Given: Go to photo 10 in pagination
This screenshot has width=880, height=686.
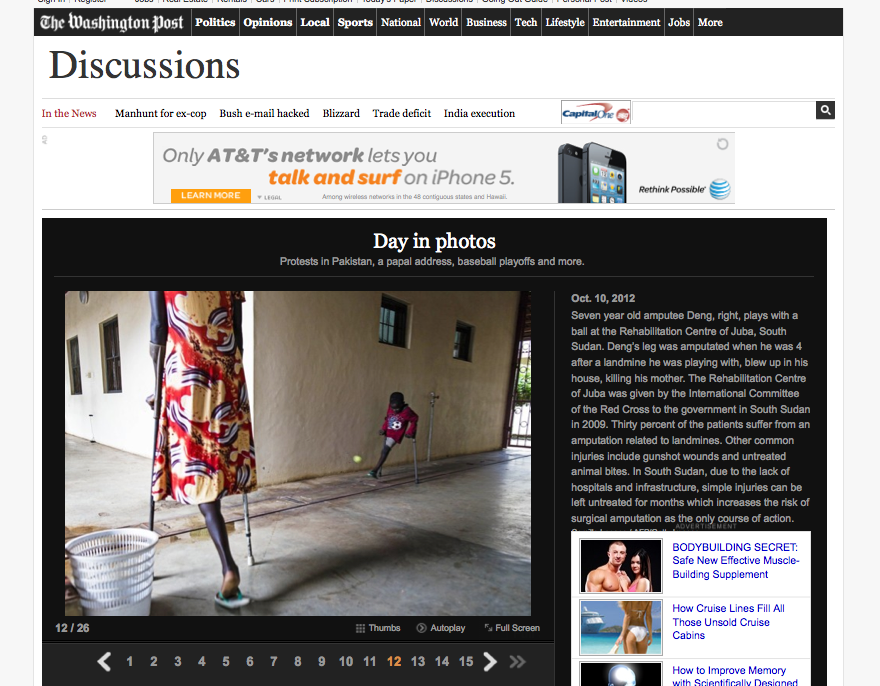Looking at the screenshot, I should pos(346,662).
